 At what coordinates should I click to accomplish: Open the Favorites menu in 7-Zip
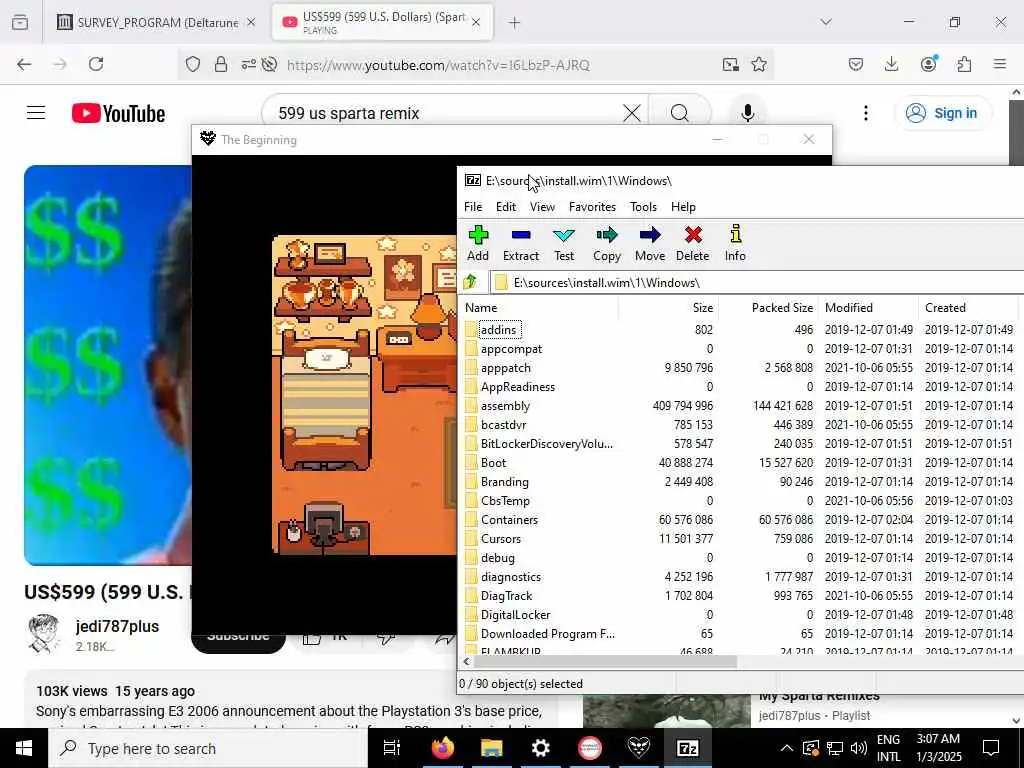pos(592,206)
